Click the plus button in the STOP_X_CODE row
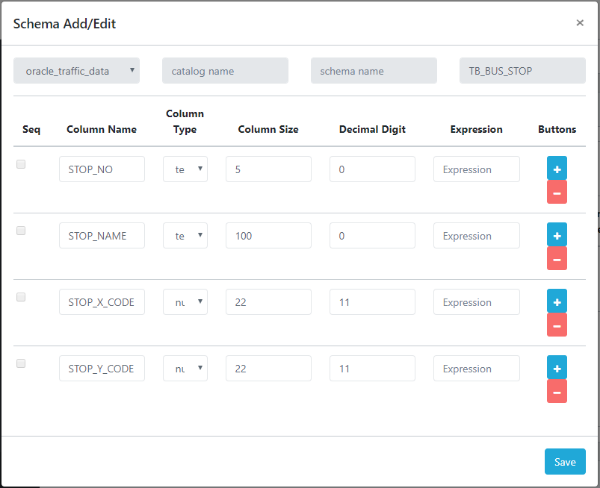Viewport: 600px width, 488px height. click(557, 301)
